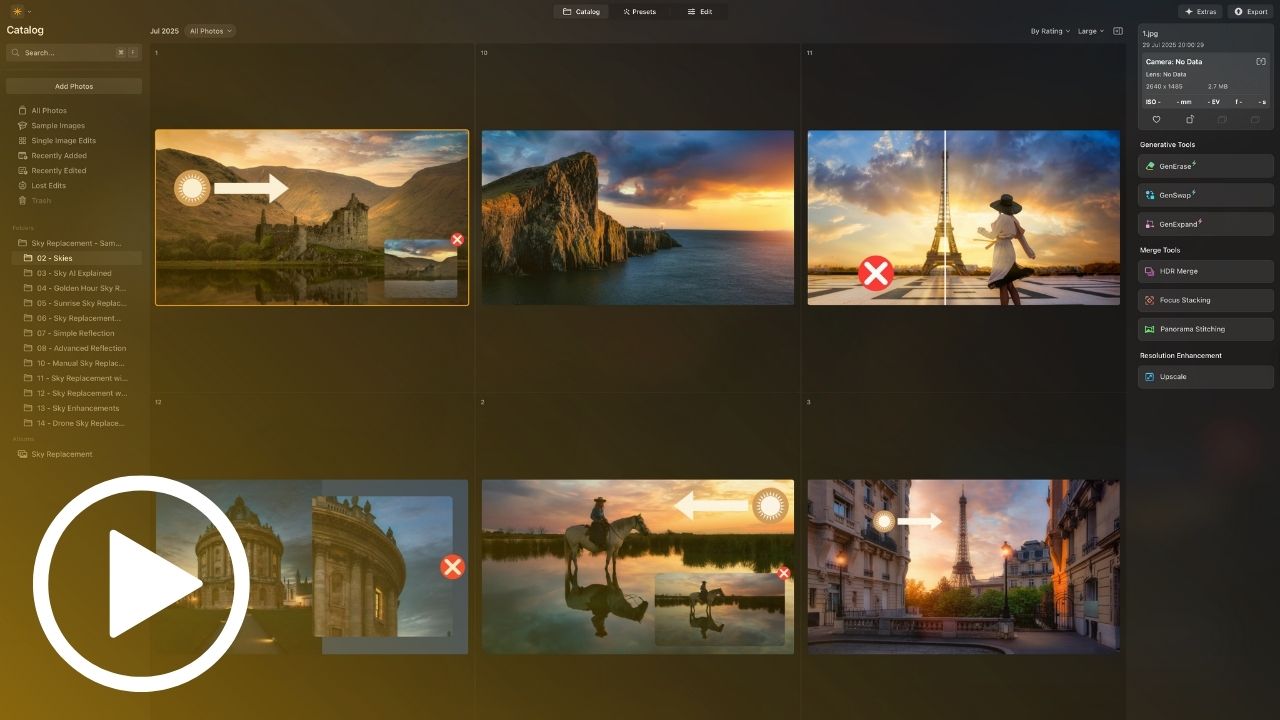Switch to the Presets tab
Image resolution: width=1280 pixels, height=720 pixels.
(639, 12)
